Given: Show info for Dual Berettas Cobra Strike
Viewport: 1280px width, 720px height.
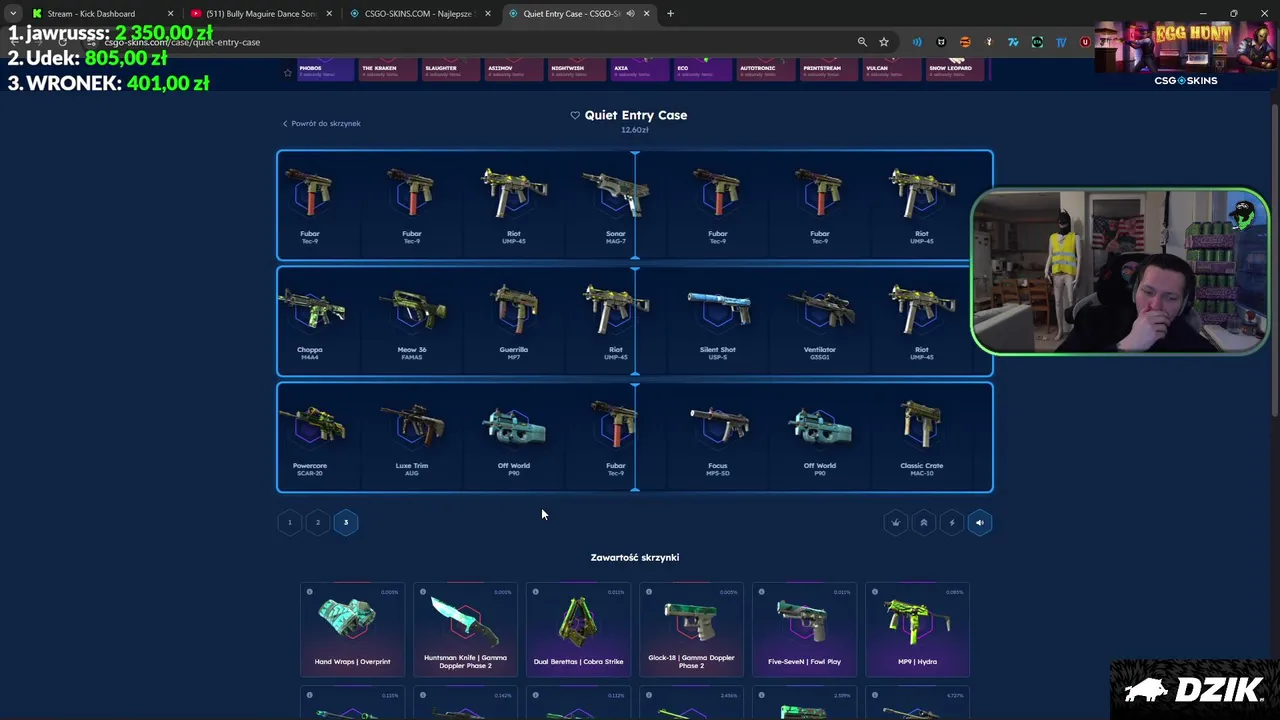Looking at the screenshot, I should [535, 592].
